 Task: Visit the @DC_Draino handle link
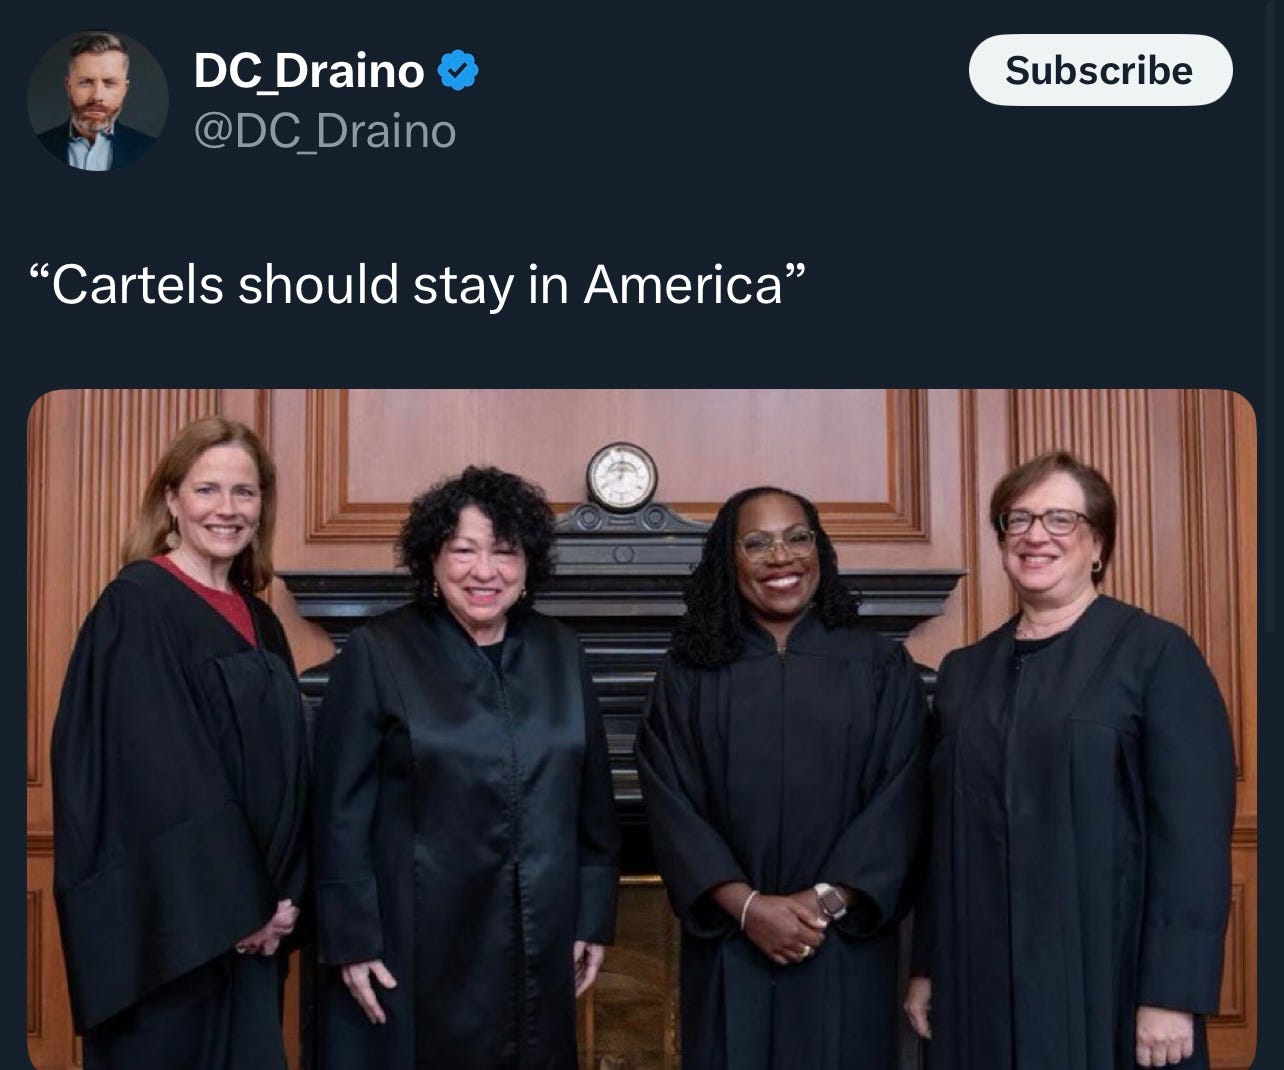[x=324, y=131]
